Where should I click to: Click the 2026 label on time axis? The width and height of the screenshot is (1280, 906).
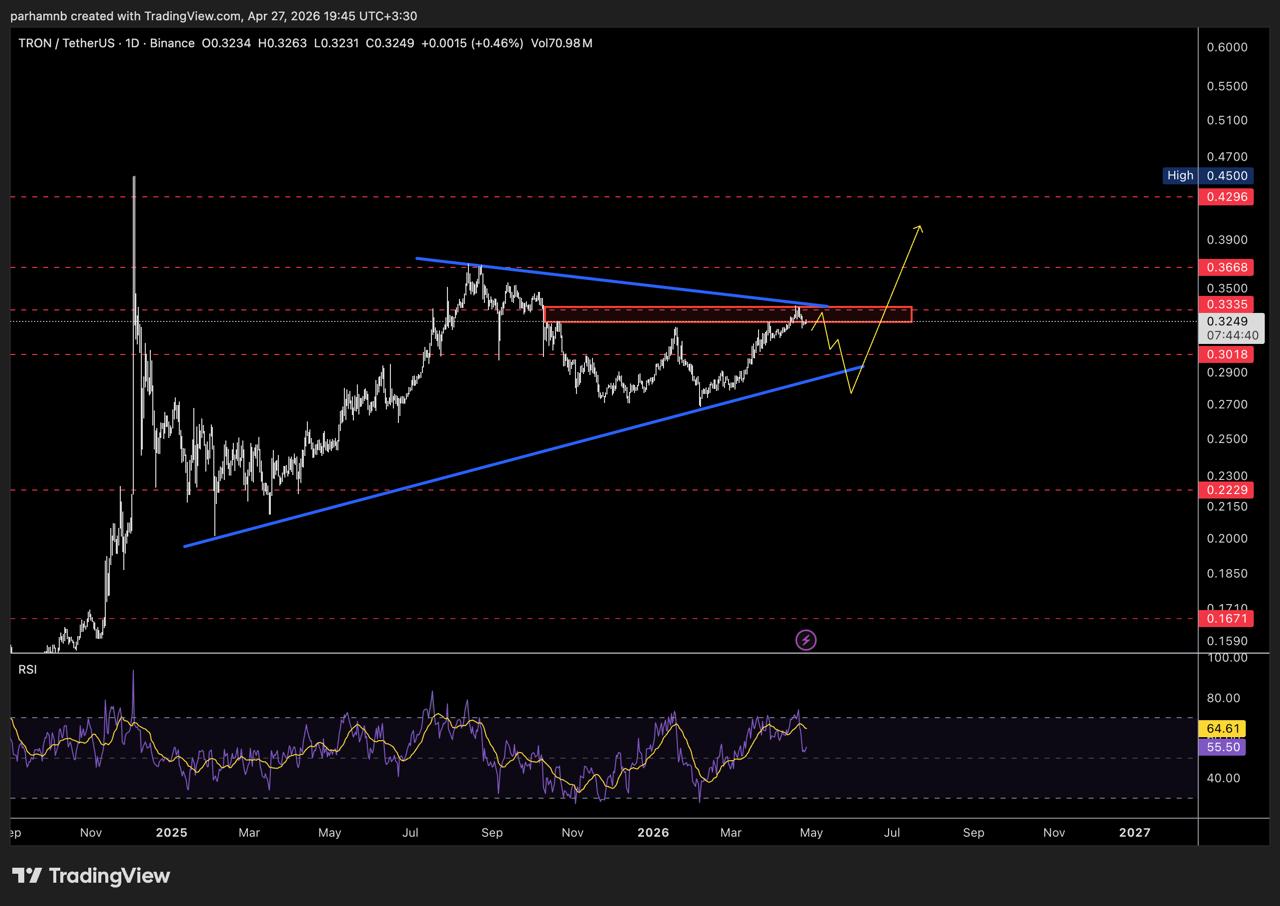(x=653, y=832)
